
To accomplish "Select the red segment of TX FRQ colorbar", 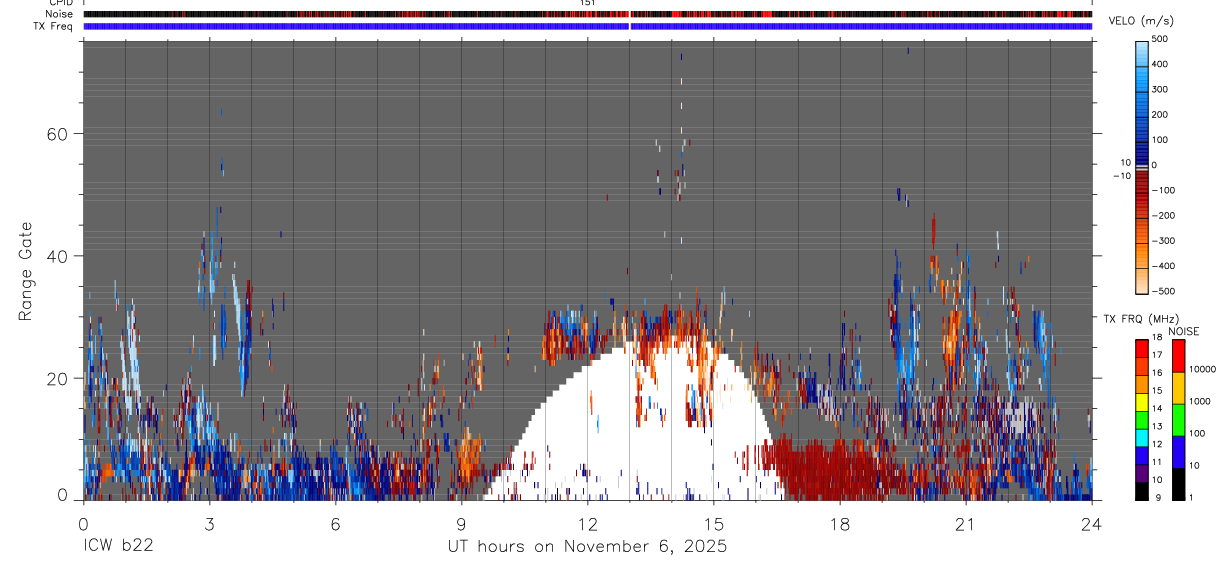I will (1142, 349).
